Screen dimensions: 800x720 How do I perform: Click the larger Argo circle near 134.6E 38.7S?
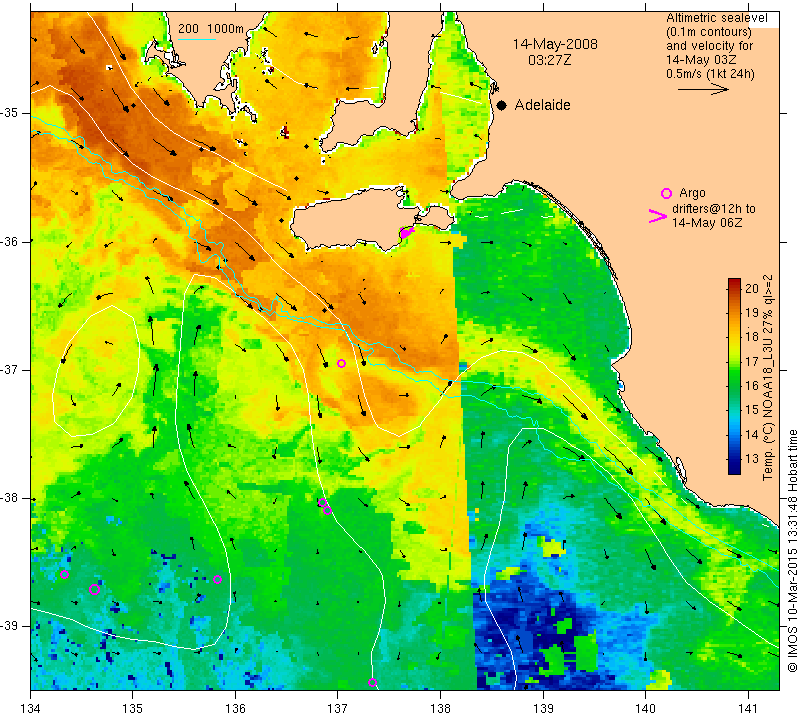tap(94, 590)
